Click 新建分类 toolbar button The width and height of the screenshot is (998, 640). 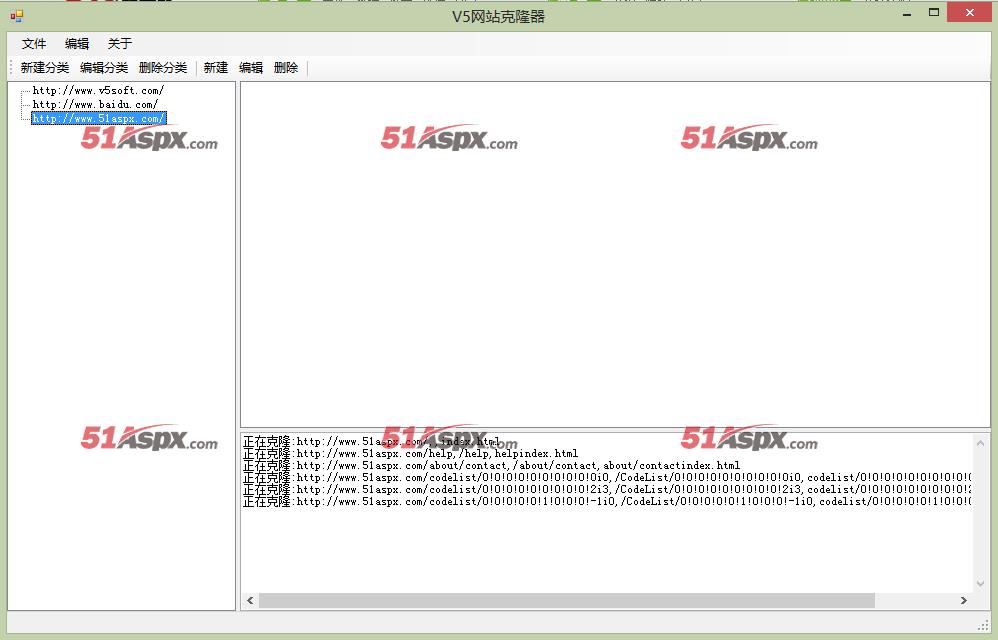pyautogui.click(x=45, y=67)
